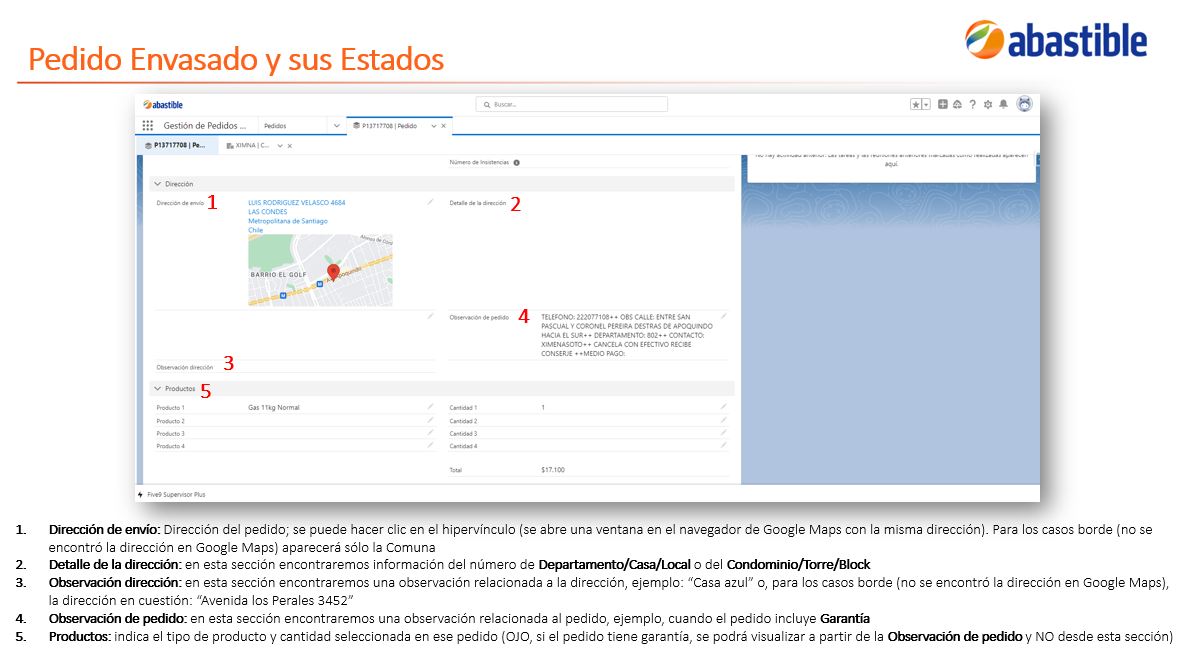Edit the Observación de pedido field pencil
The width and height of the screenshot is (1179, 662).
[x=723, y=317]
